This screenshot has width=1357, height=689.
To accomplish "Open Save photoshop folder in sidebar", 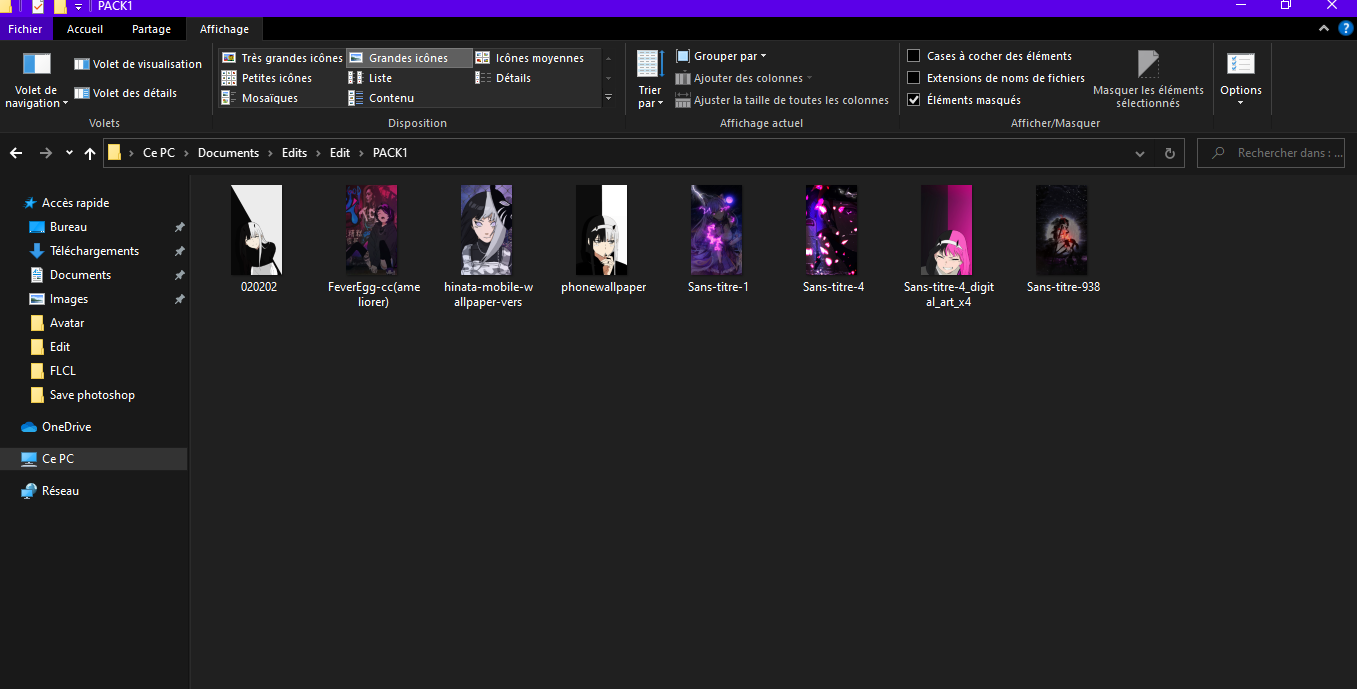I will point(92,395).
